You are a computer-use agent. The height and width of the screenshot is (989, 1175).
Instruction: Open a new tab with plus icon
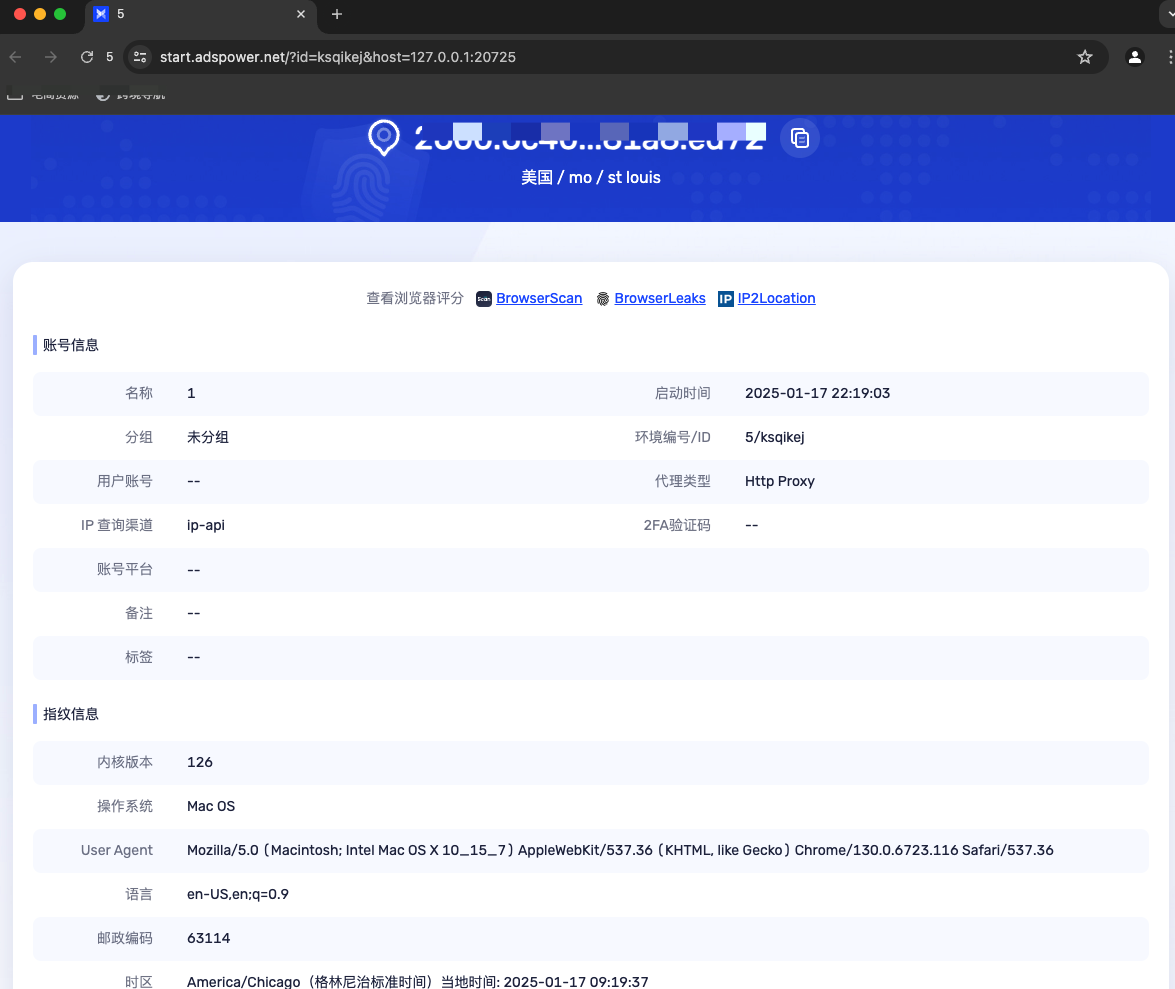pos(337,14)
